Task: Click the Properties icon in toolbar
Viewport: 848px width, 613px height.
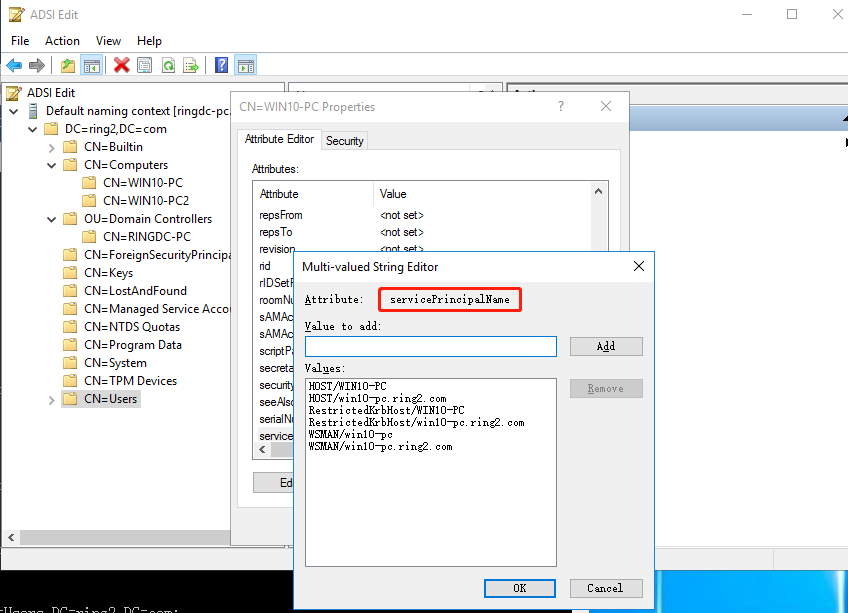Action: point(145,65)
